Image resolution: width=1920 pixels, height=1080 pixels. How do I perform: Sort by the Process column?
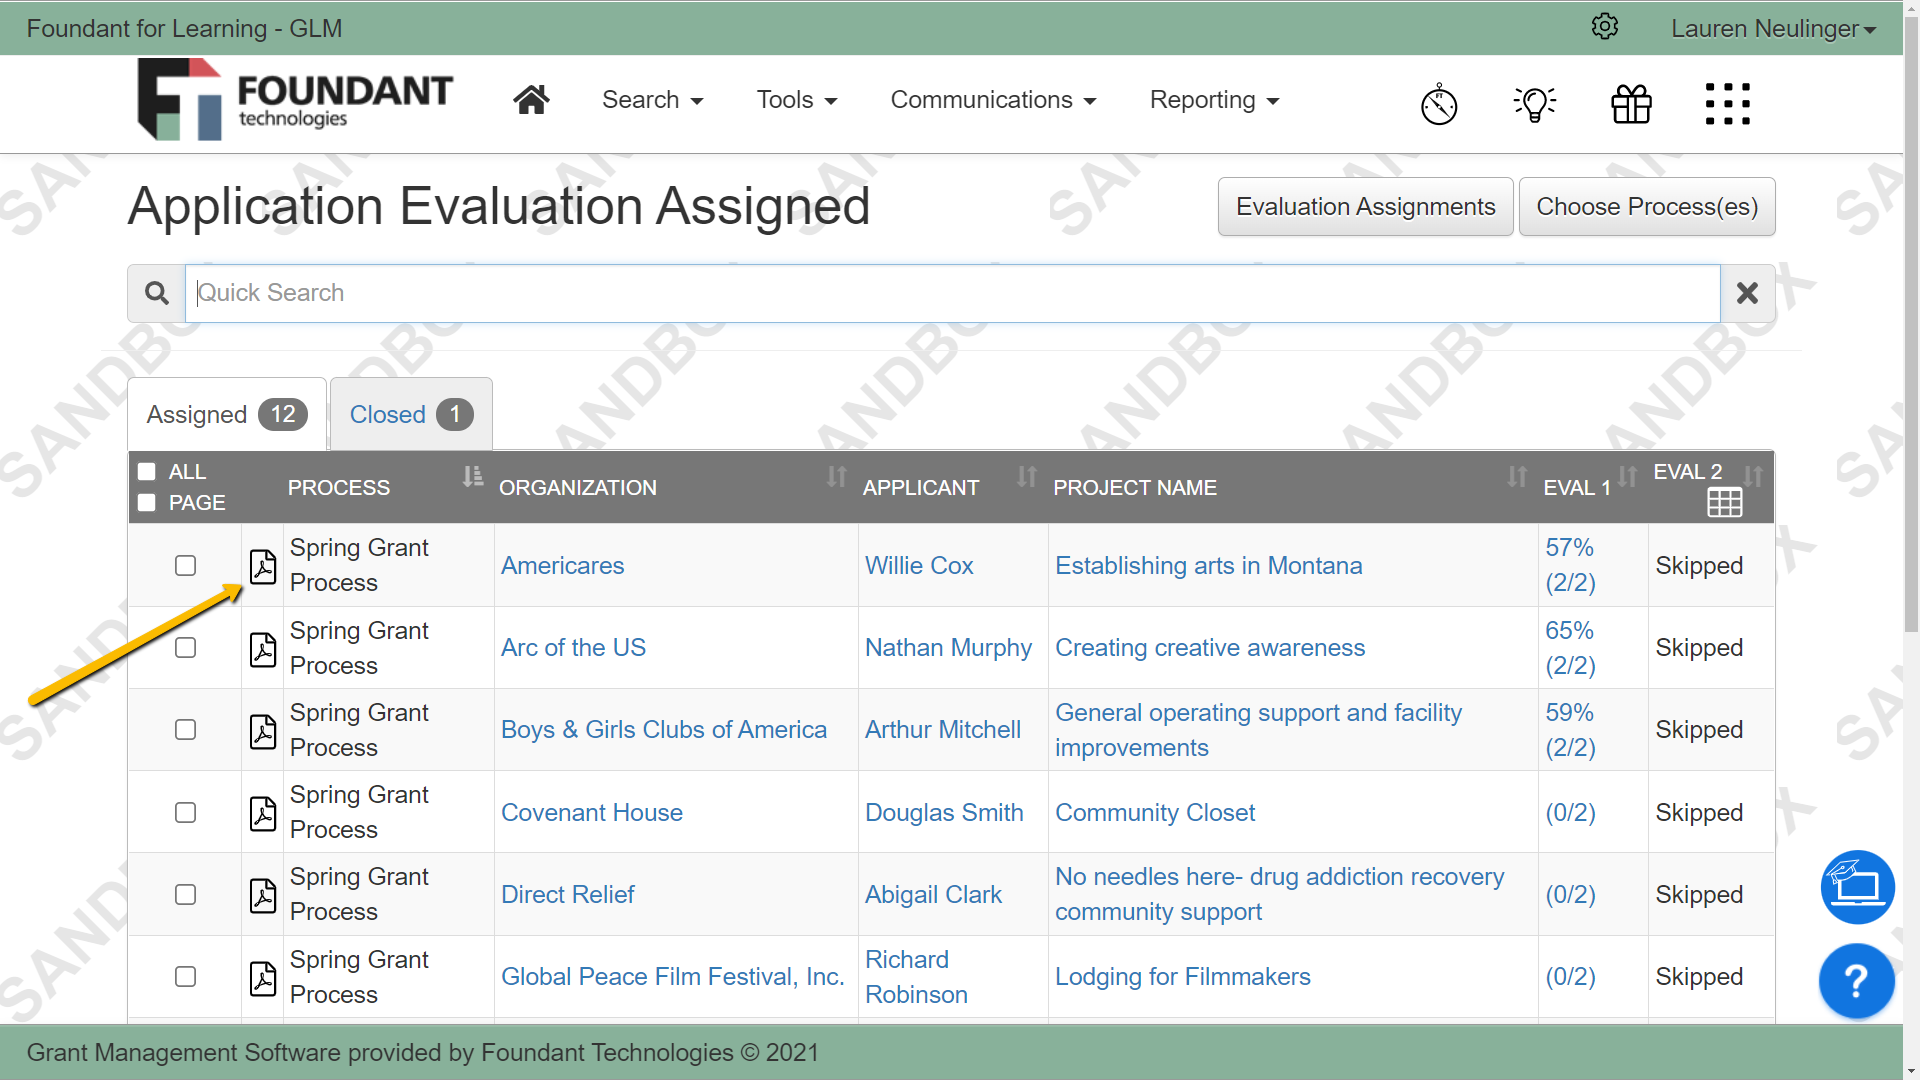(x=473, y=477)
